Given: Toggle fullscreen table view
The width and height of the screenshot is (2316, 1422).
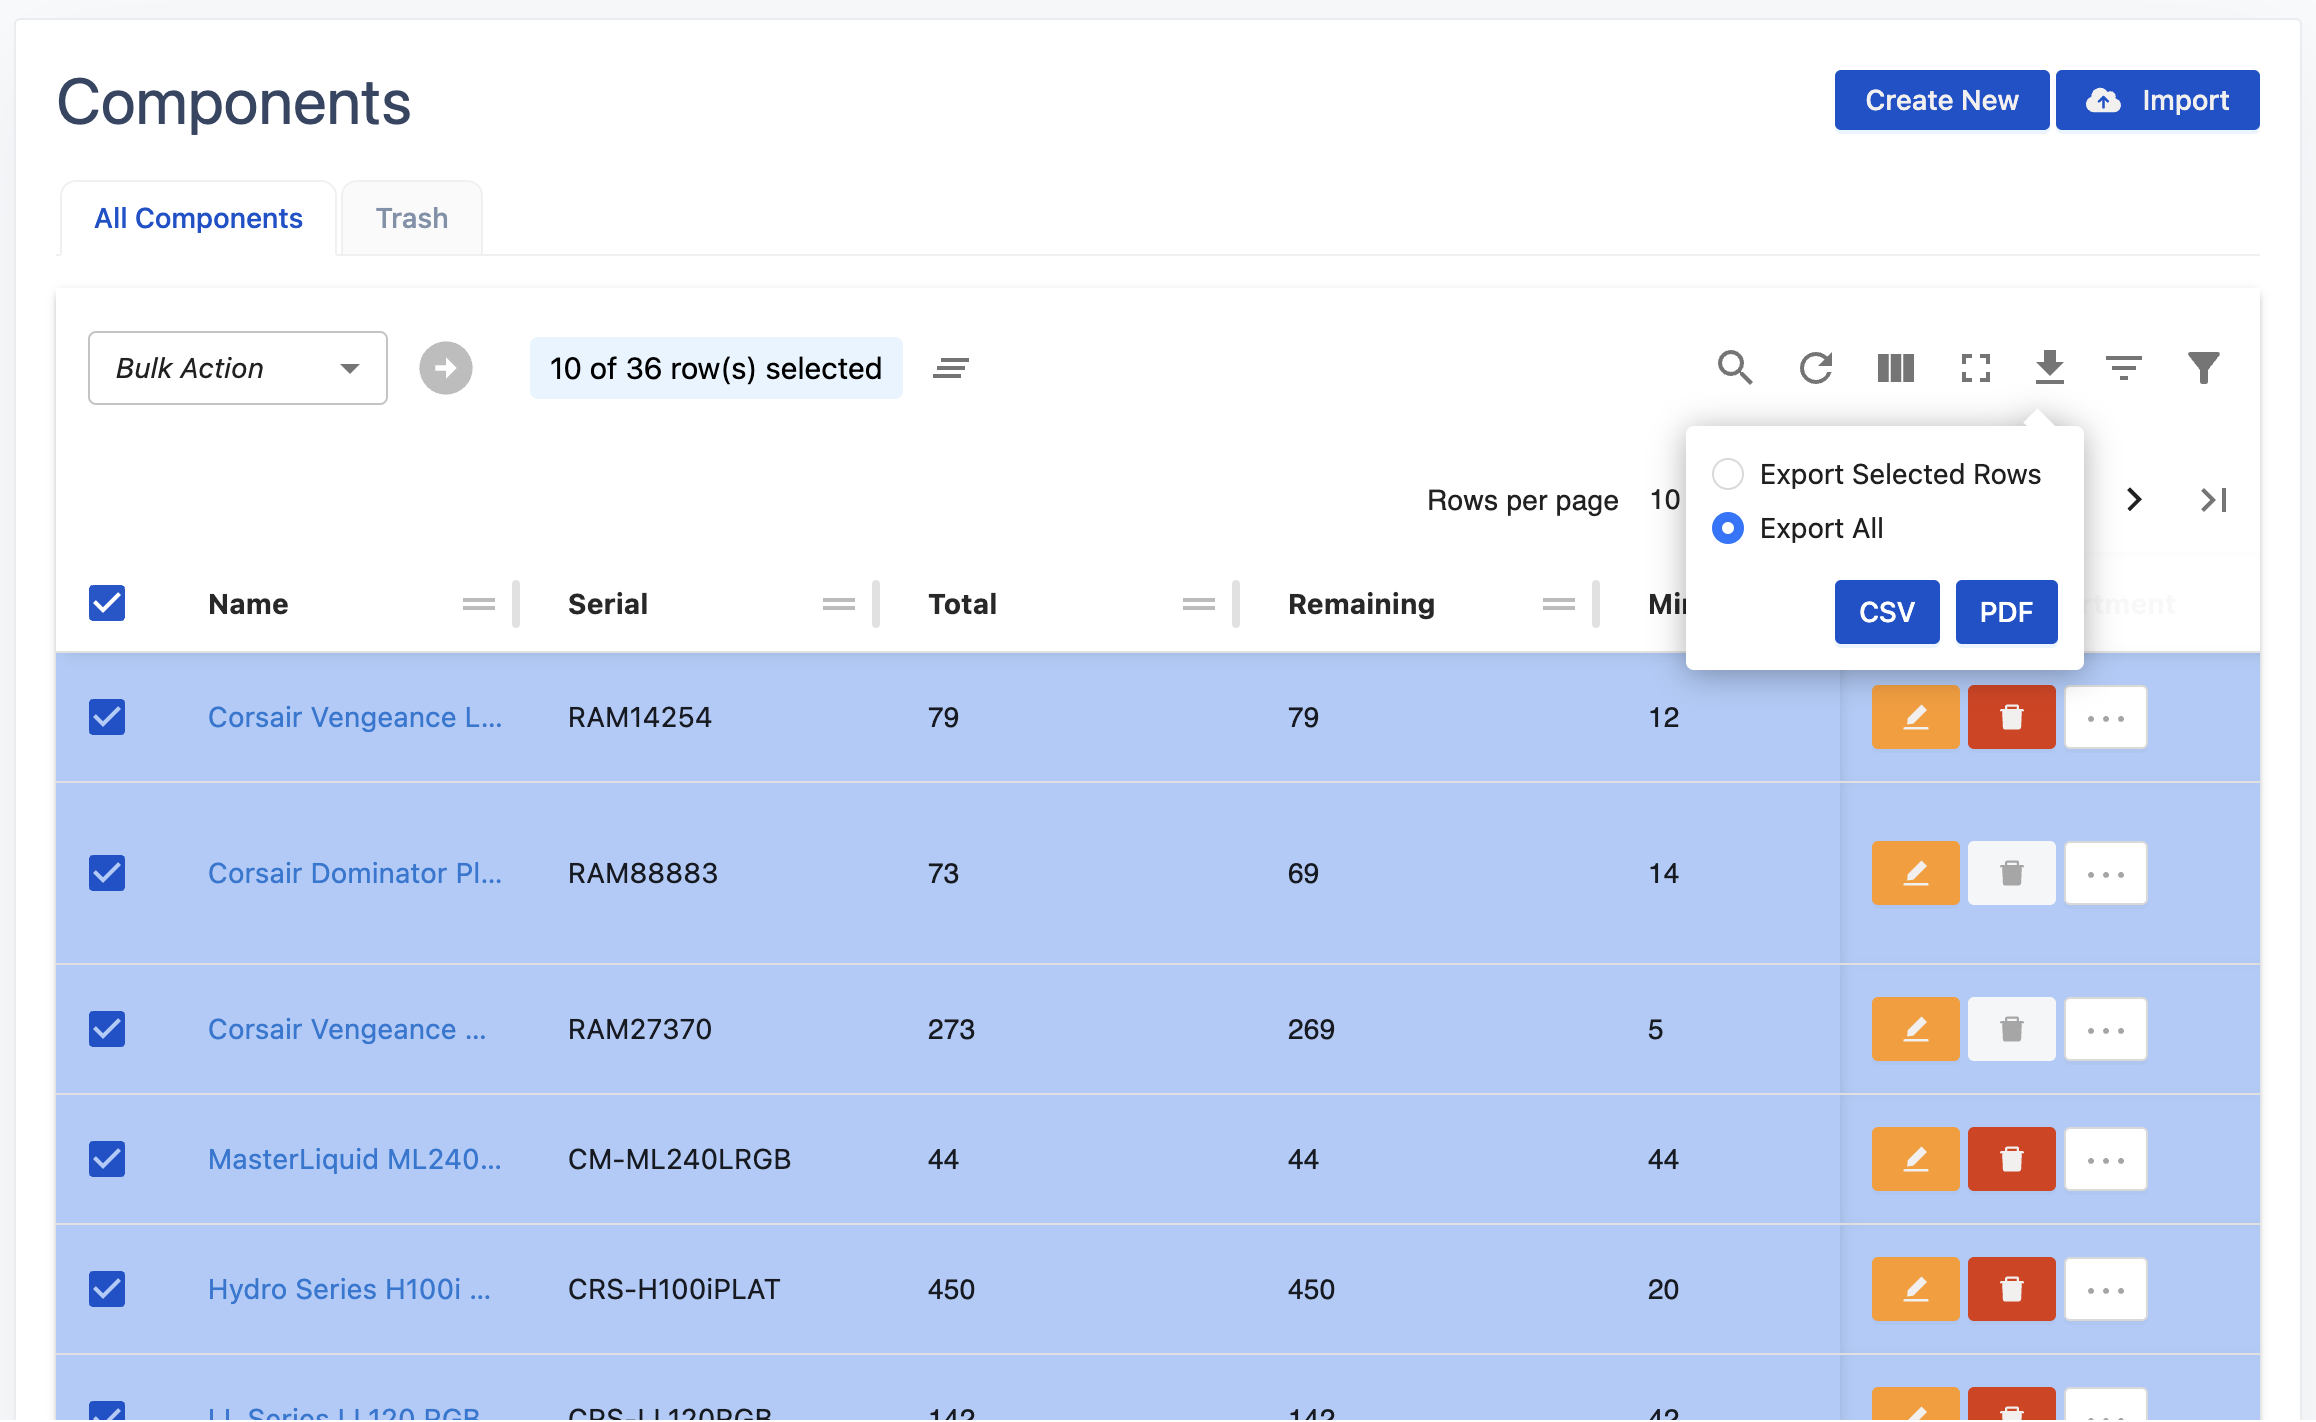Looking at the screenshot, I should point(1975,368).
